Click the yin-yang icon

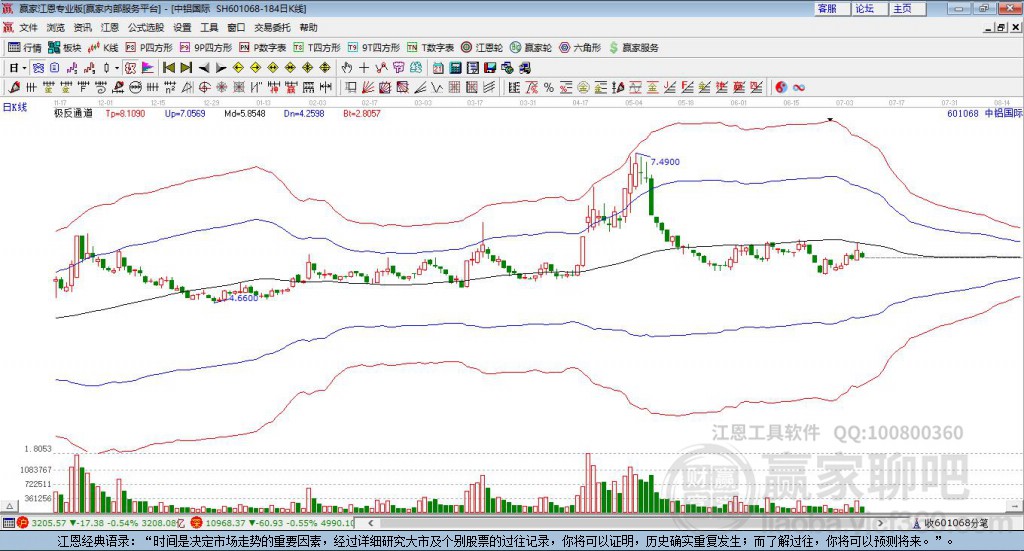(x=781, y=87)
